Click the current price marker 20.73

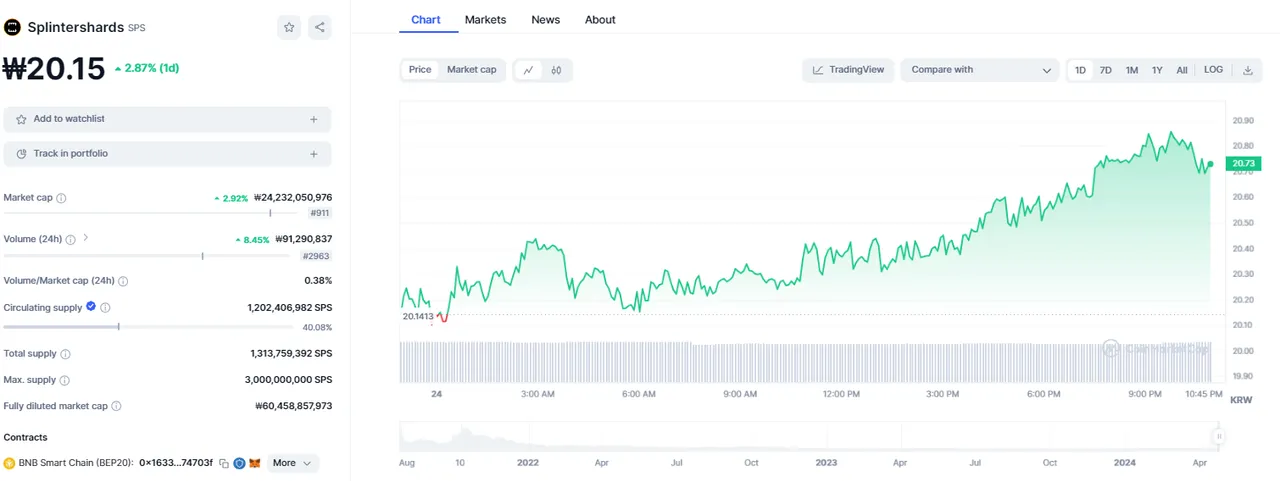tap(1244, 163)
